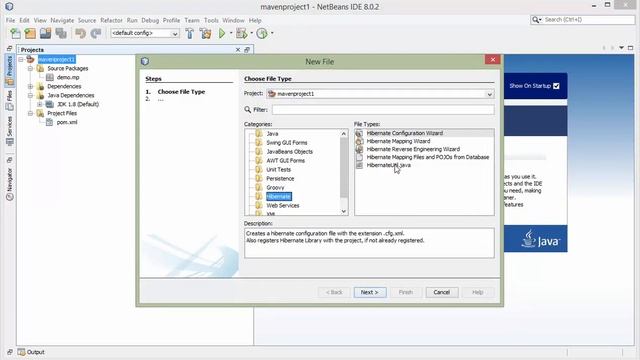The width and height of the screenshot is (640, 360).
Task: Select the Java category
Action: coord(272,134)
